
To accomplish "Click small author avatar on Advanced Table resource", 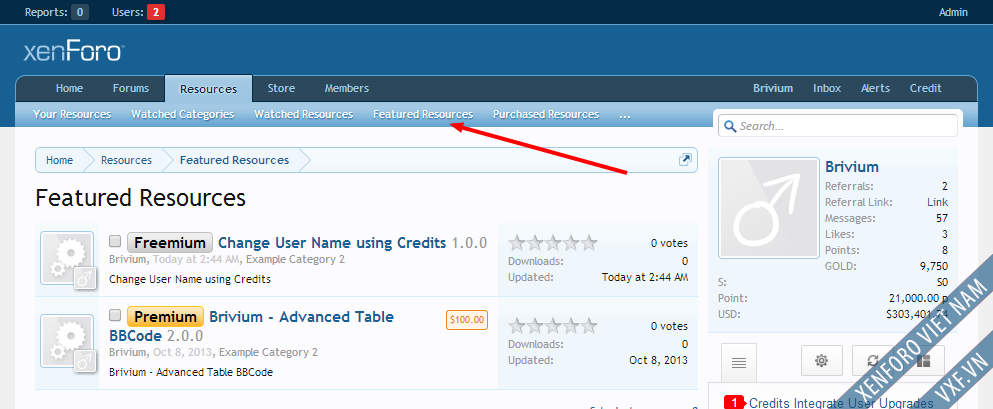I will pos(85,361).
